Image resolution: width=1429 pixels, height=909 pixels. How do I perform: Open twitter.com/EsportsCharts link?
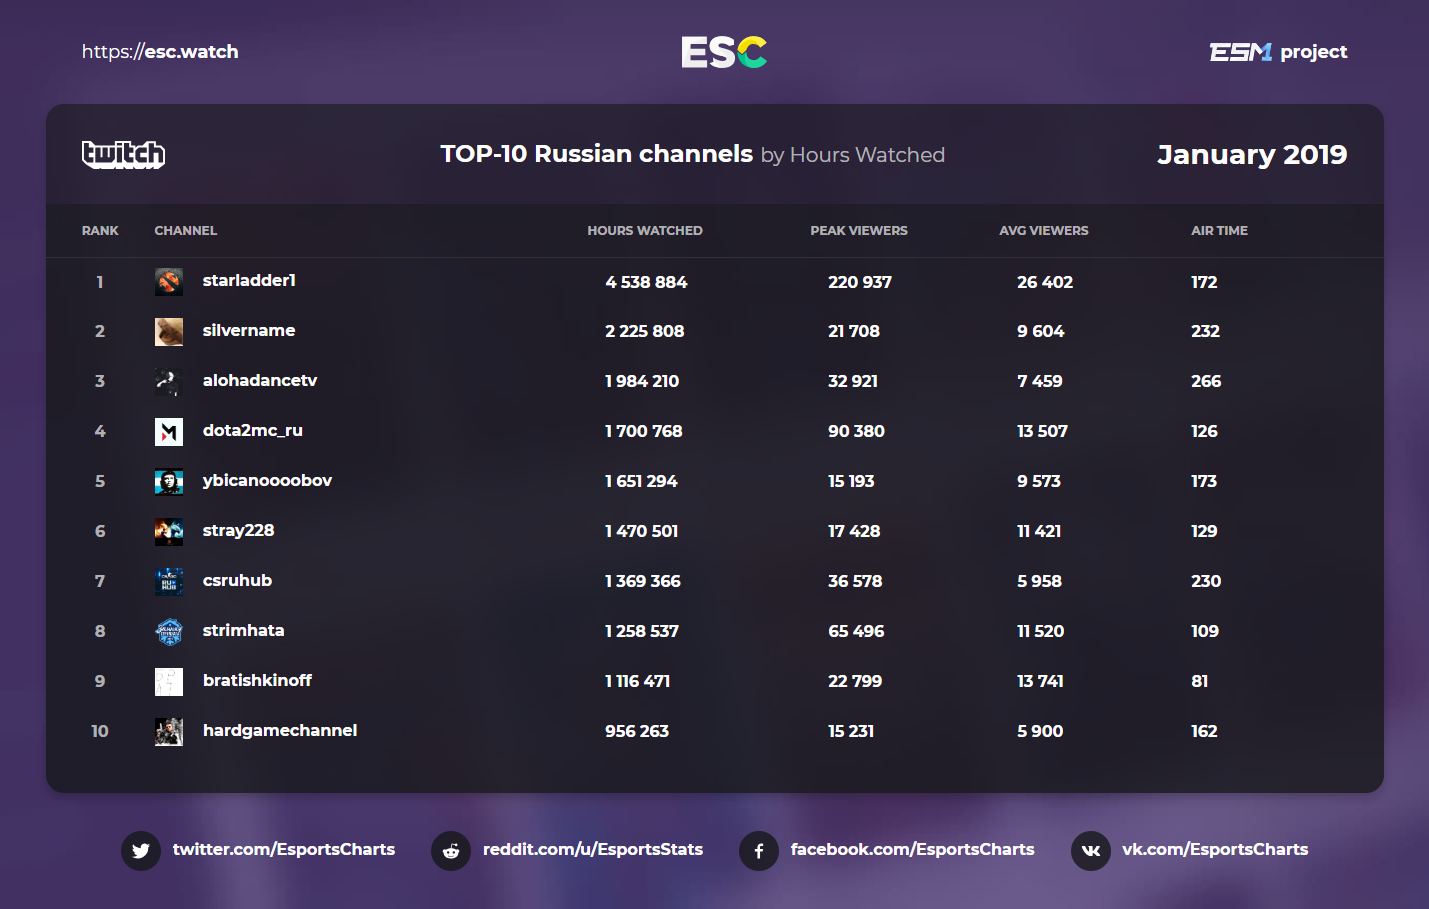click(283, 849)
